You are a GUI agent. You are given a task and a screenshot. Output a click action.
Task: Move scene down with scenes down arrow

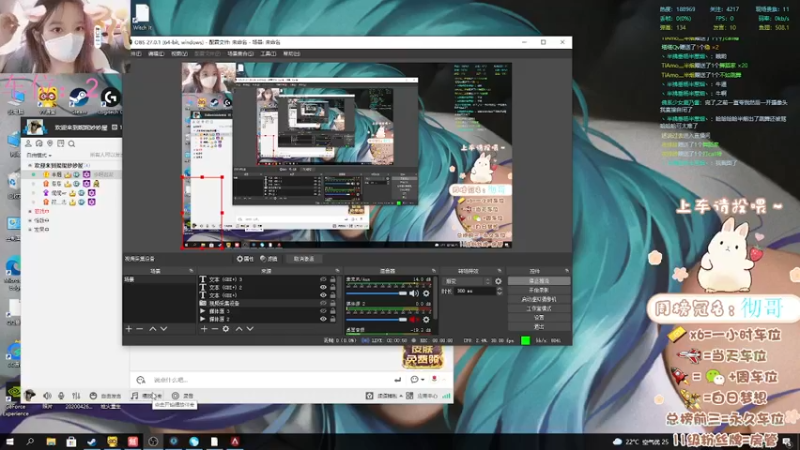(x=163, y=329)
